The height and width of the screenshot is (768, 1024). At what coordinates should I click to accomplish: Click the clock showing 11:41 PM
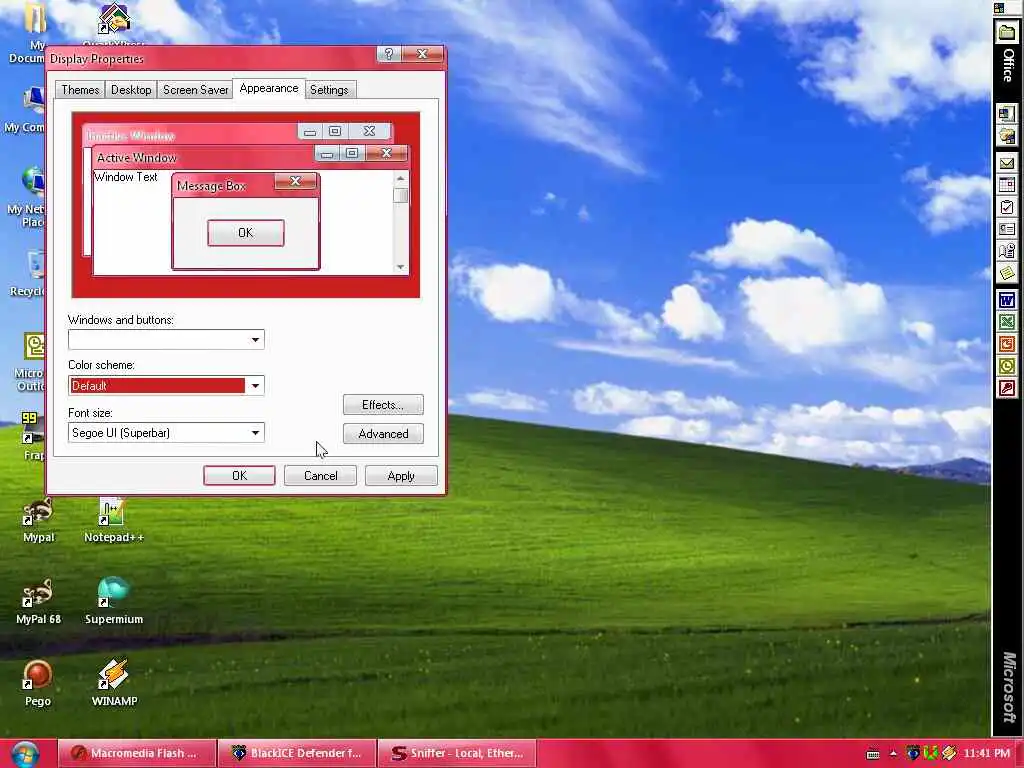click(986, 753)
